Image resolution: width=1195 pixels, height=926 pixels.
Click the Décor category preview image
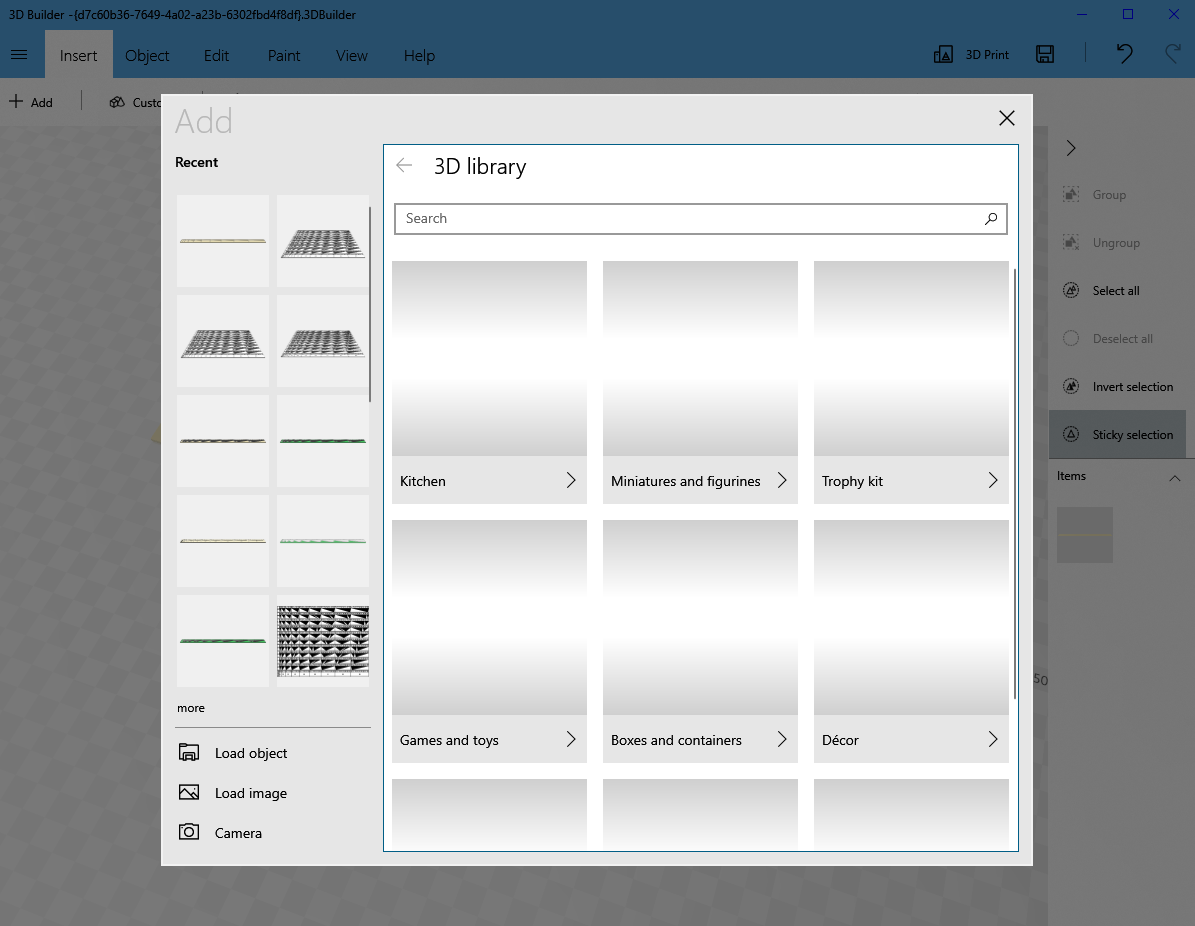tap(911, 618)
